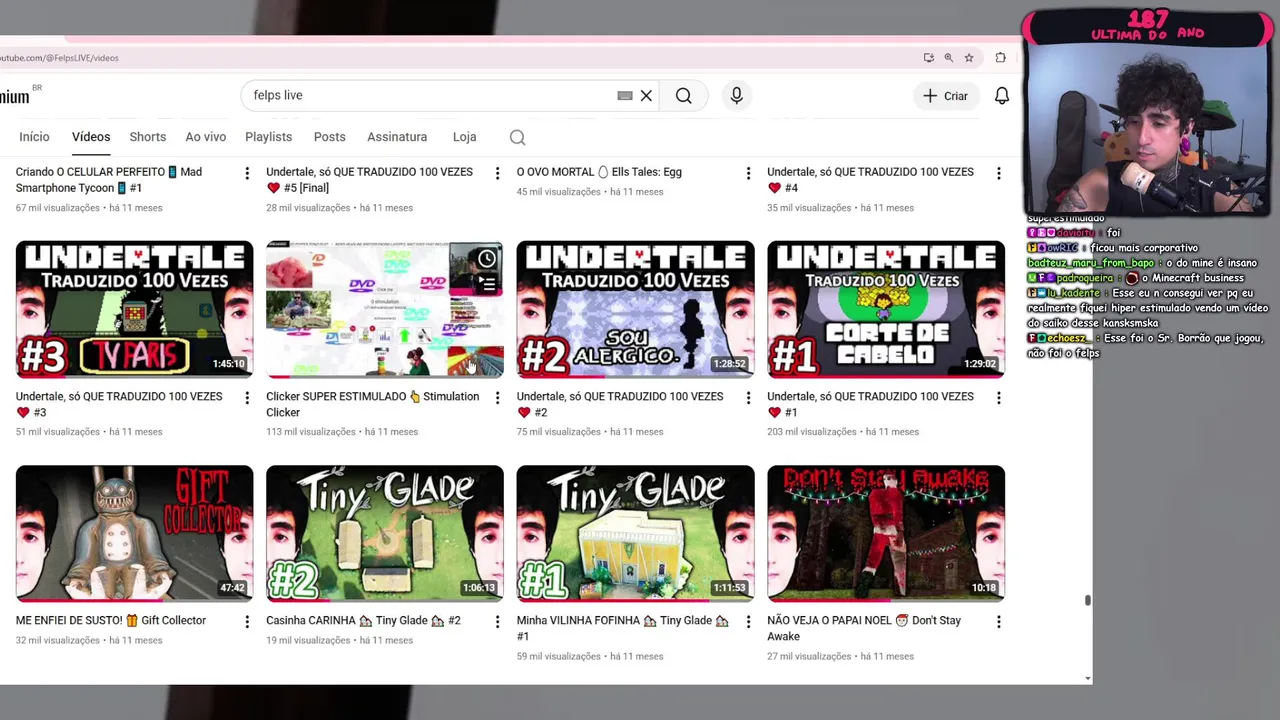Open 'NÃO VEJA O PAPAI NOEL' video title

[864, 628]
